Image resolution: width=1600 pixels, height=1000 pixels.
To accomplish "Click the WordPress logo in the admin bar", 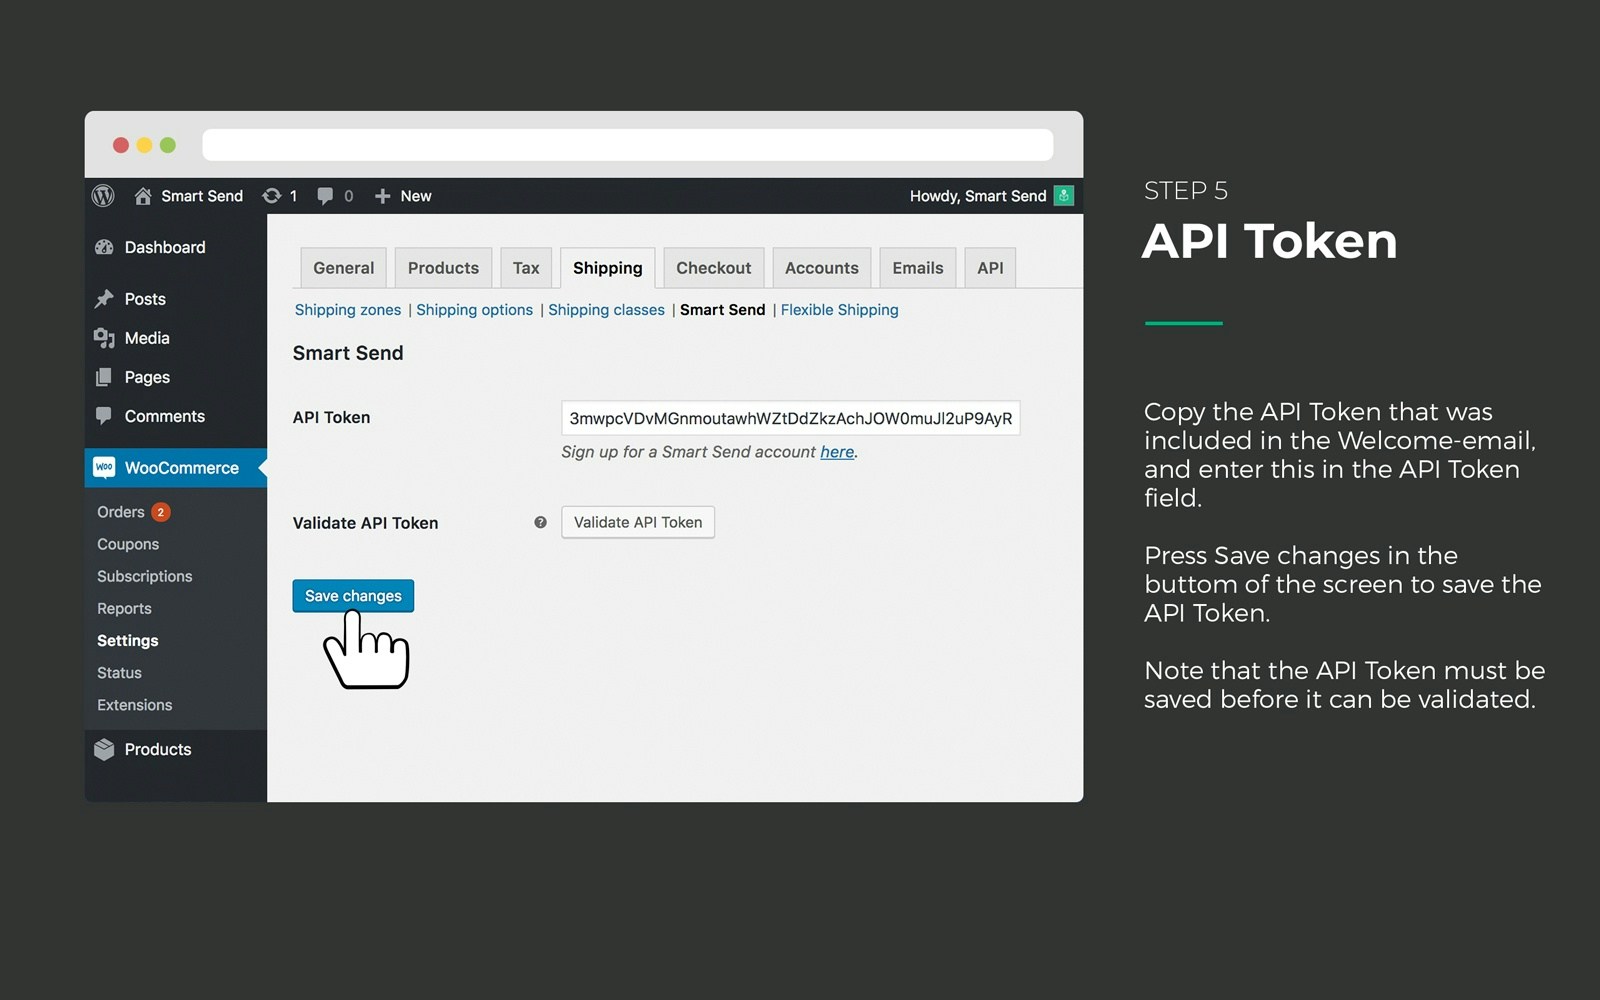I will [104, 196].
